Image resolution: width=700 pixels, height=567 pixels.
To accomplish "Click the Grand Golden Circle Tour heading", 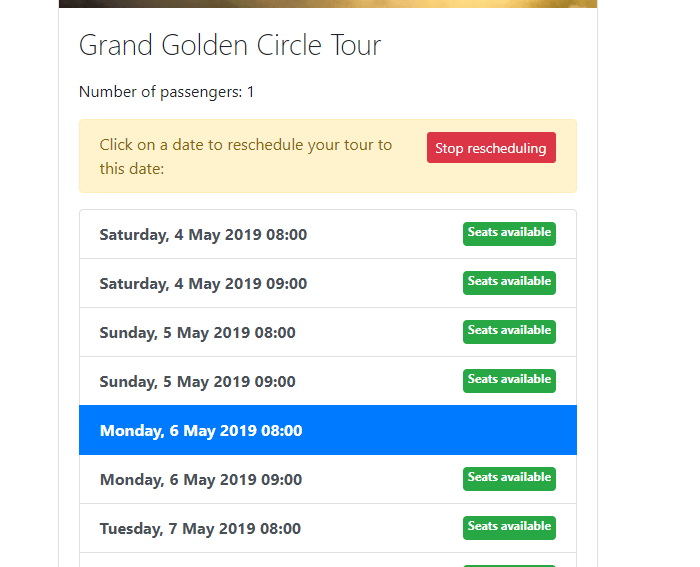I will [230, 45].
